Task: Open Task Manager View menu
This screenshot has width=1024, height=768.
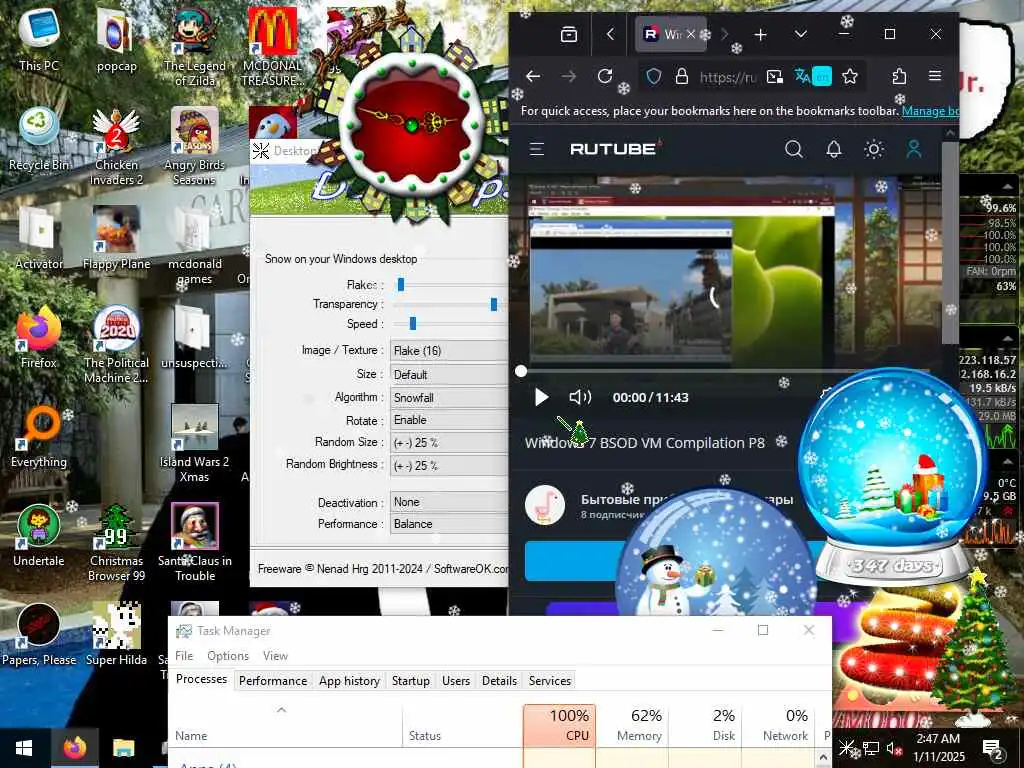Action: click(x=275, y=656)
